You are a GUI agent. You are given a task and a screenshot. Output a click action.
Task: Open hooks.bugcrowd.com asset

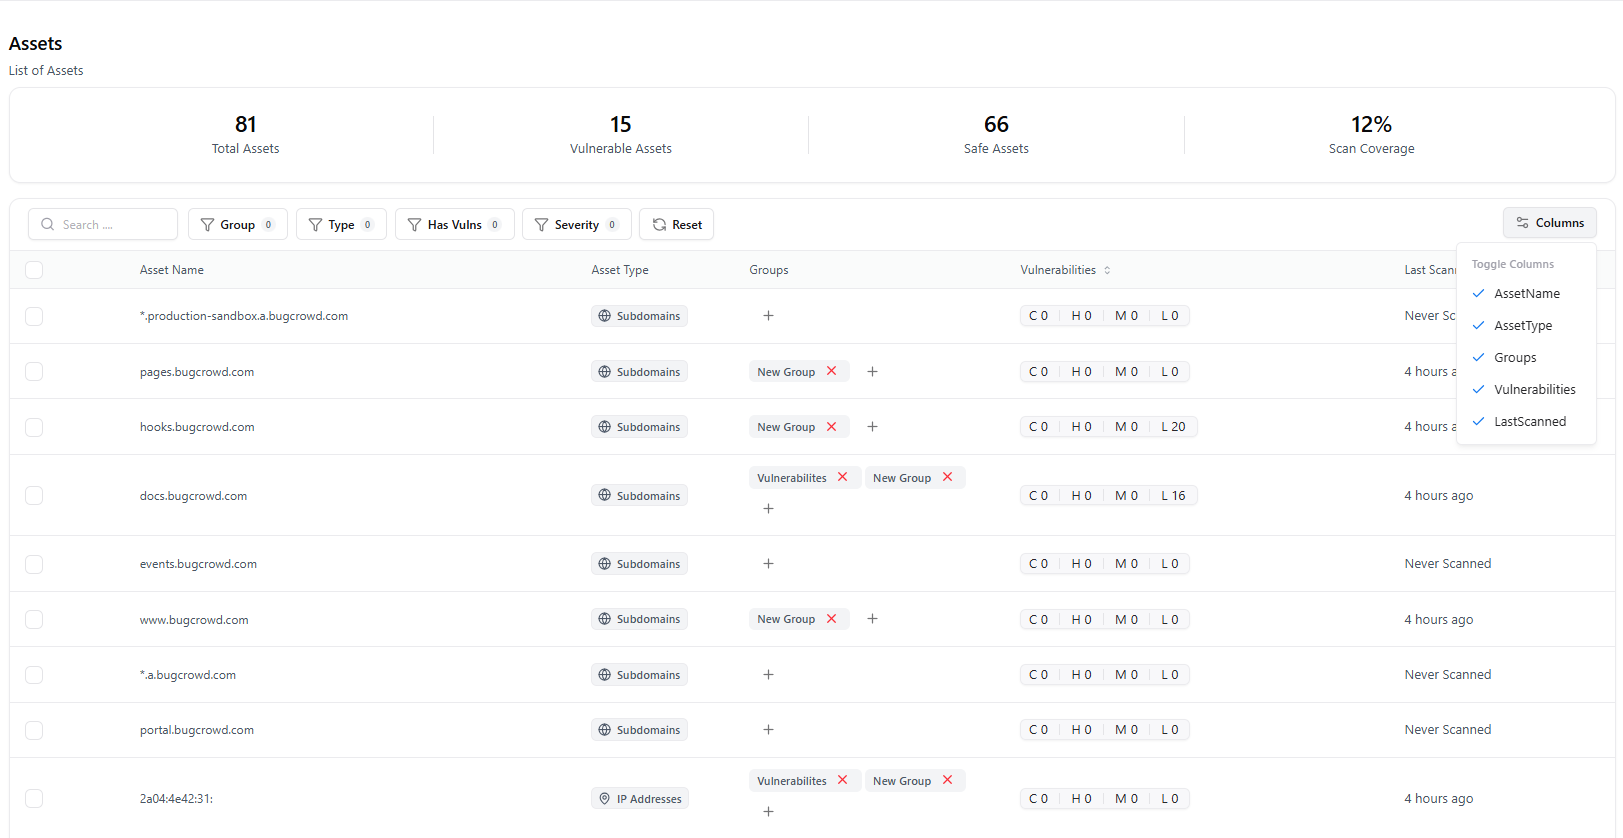[197, 427]
